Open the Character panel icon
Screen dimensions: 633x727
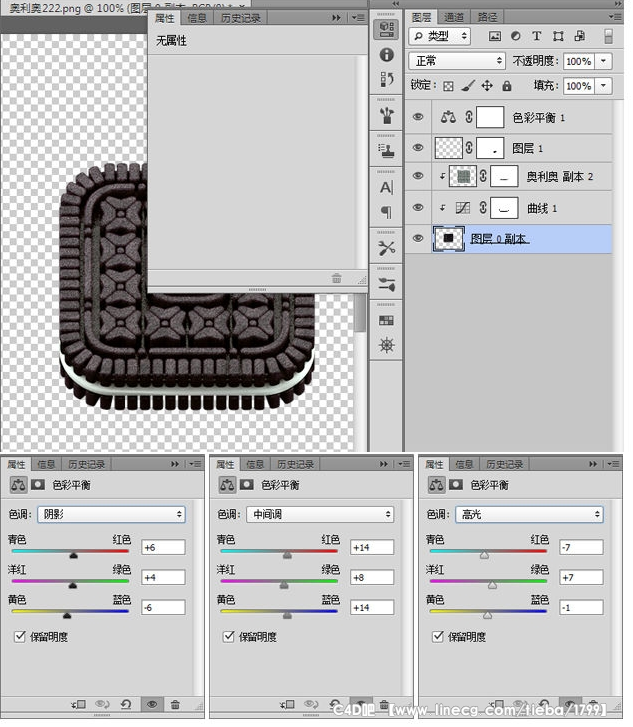386,187
